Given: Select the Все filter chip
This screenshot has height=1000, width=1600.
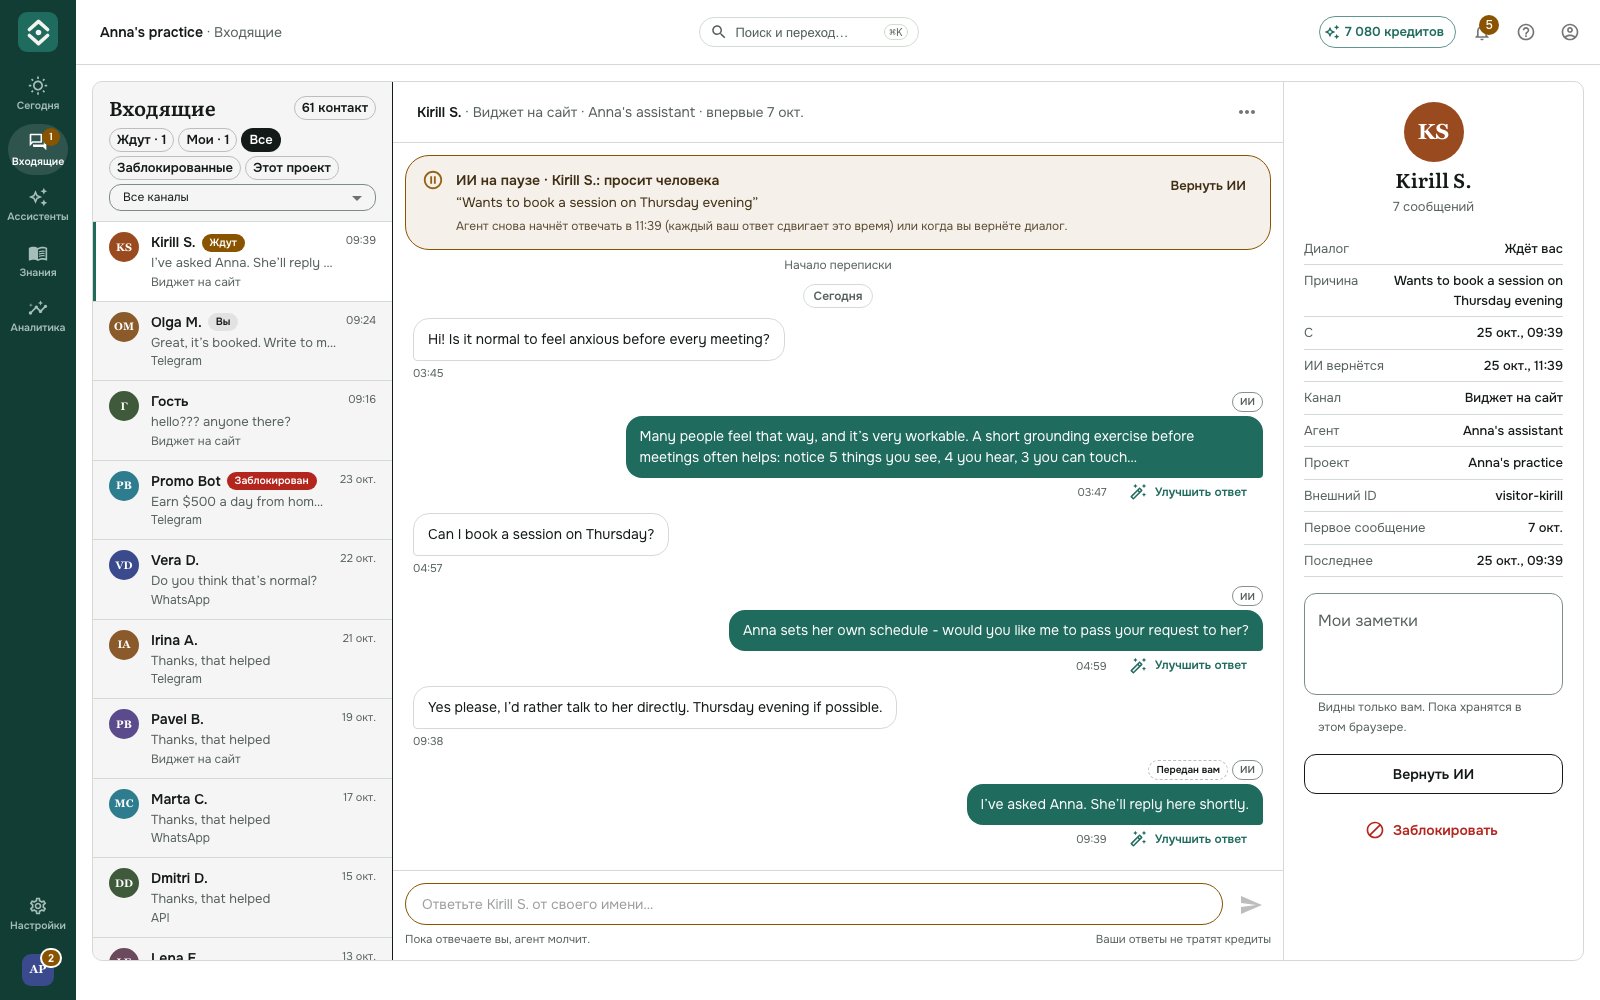Looking at the screenshot, I should [261, 140].
